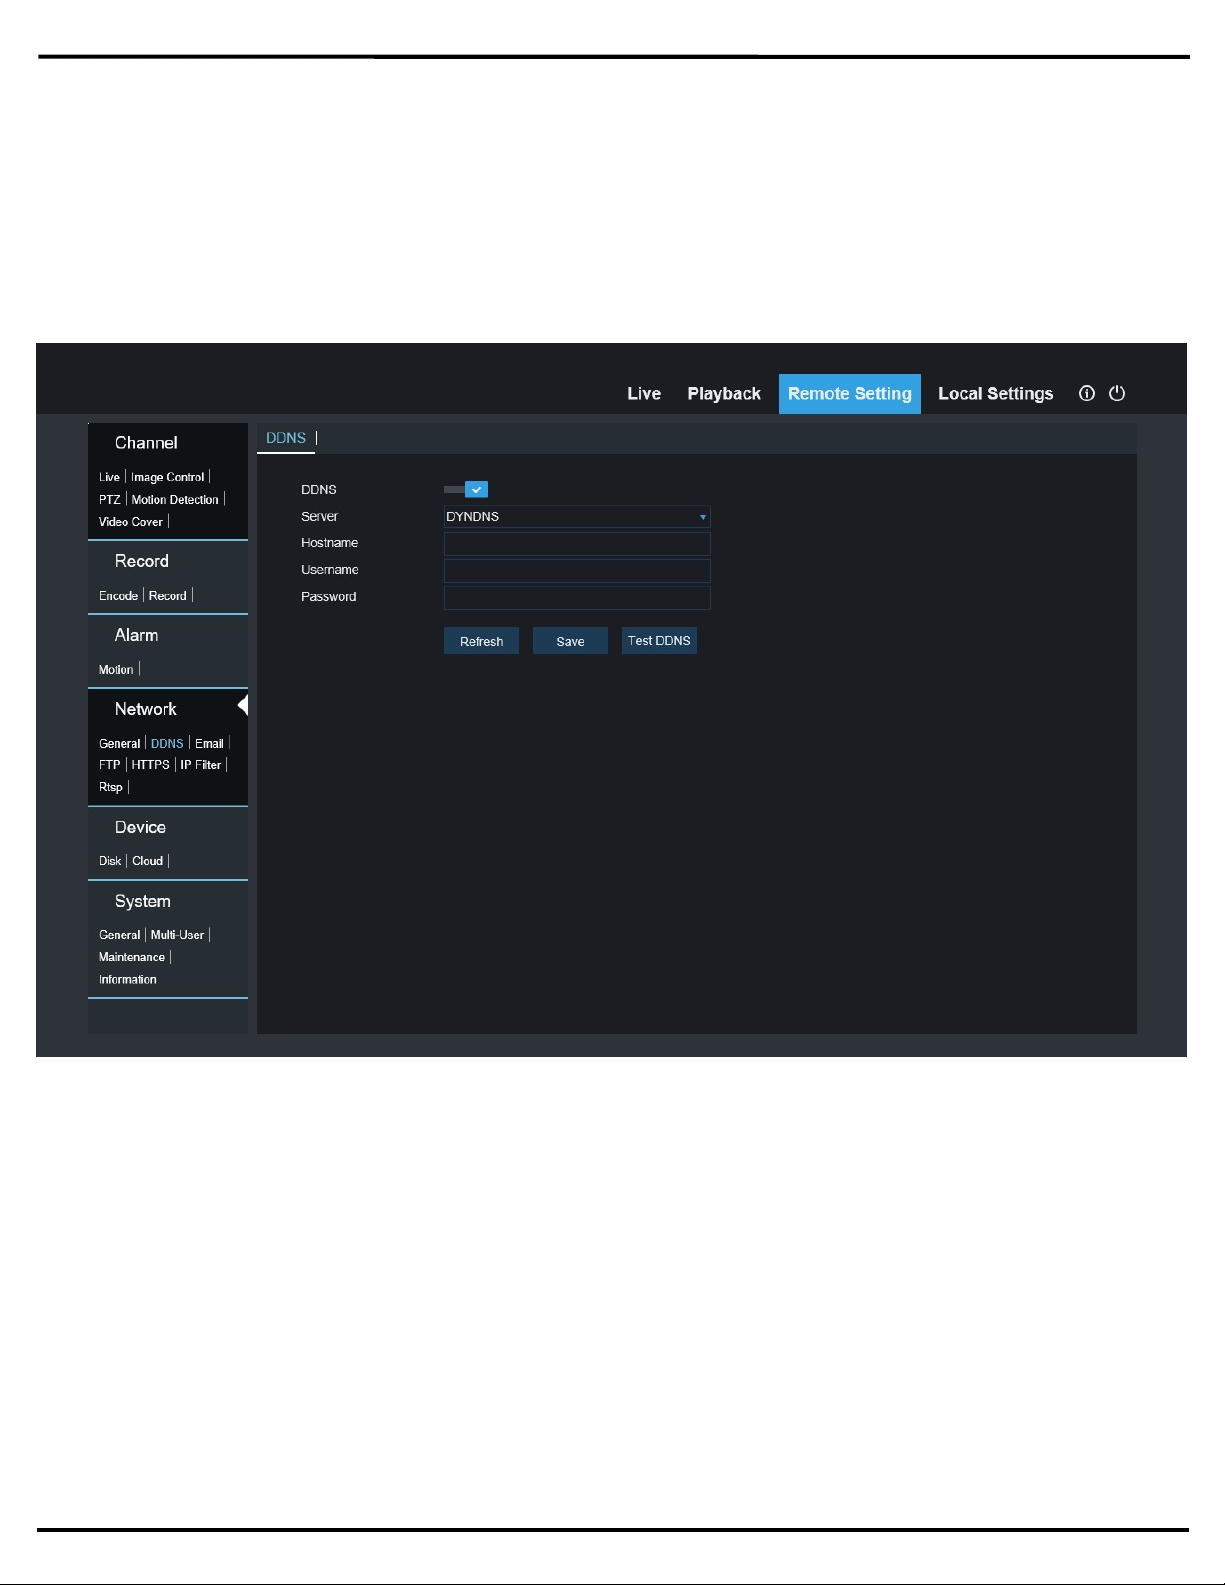Open the Server dropdown showing DYNDNS

pos(577,517)
